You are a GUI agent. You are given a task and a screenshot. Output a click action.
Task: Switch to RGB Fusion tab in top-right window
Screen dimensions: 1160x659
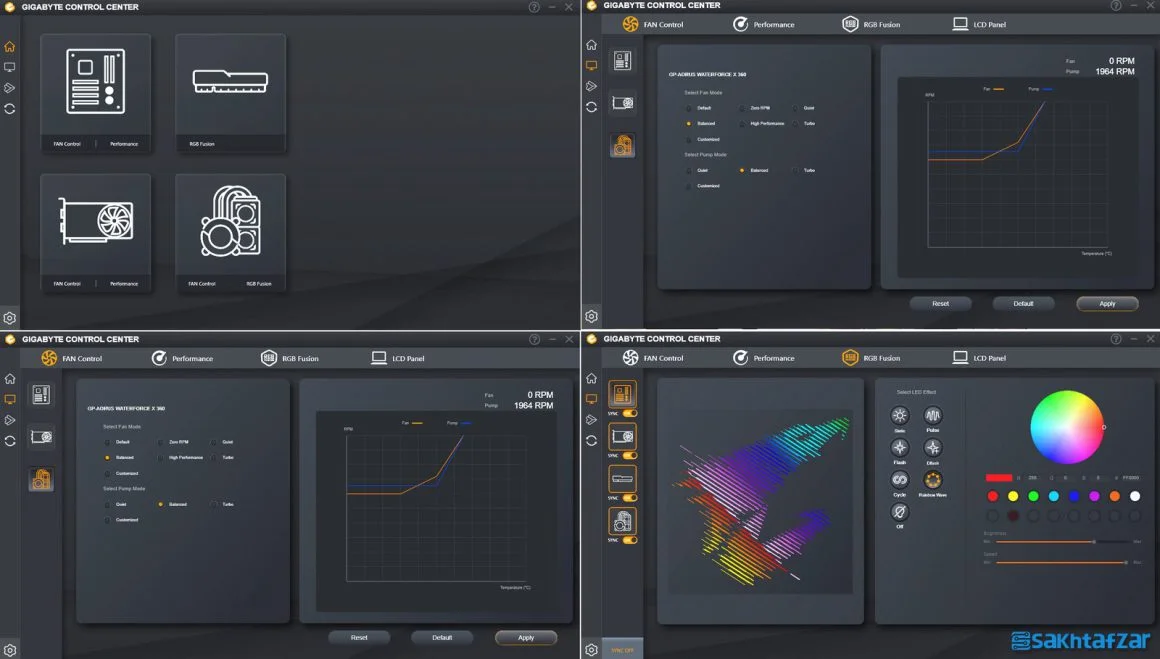pos(871,24)
